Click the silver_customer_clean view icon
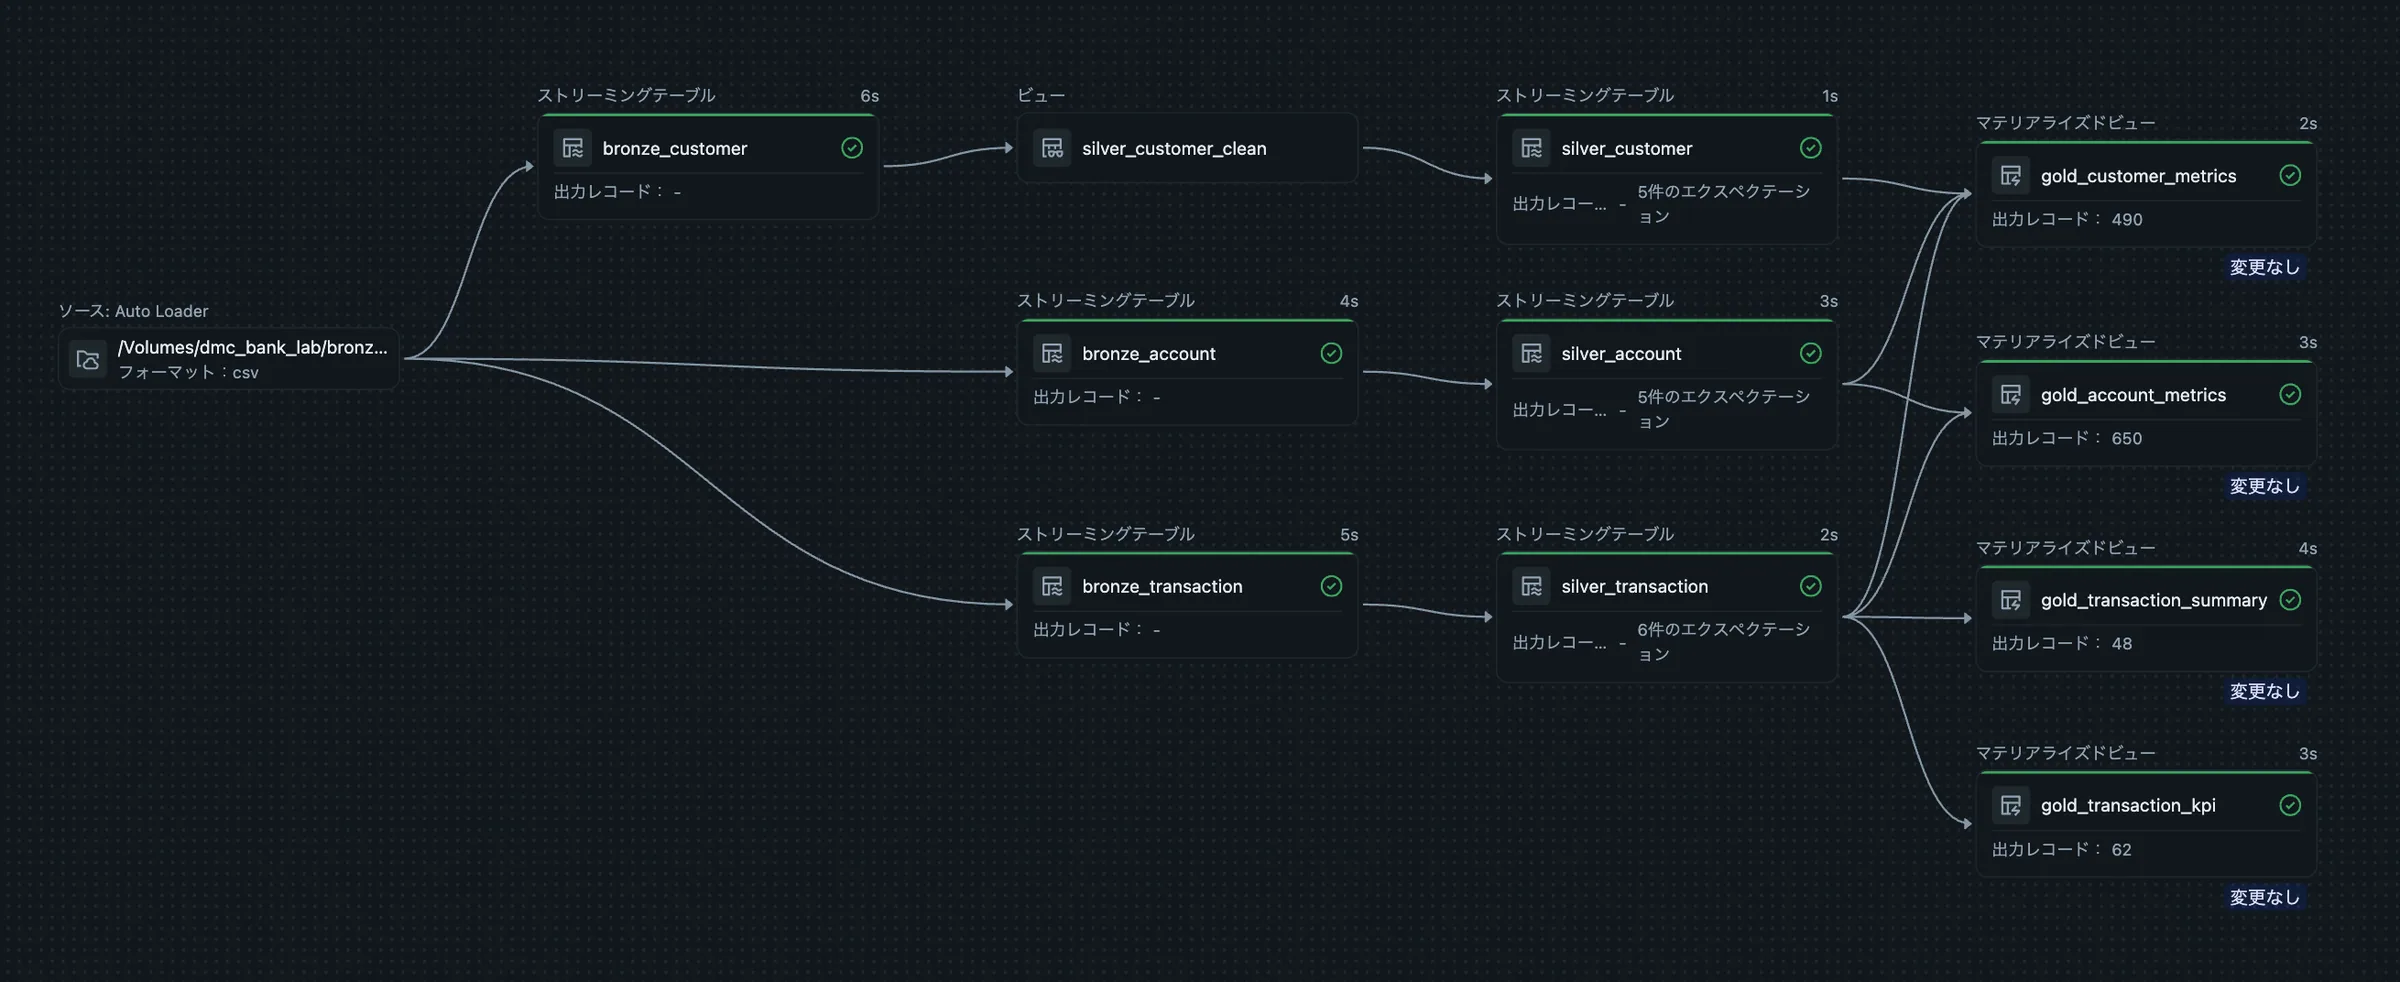Viewport: 2400px width, 982px height. 1052,148
